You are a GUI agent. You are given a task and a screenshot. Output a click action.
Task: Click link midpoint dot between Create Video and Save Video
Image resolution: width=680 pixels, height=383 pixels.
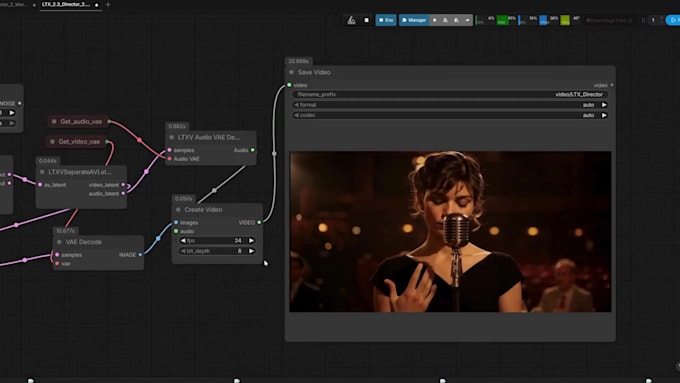point(274,153)
